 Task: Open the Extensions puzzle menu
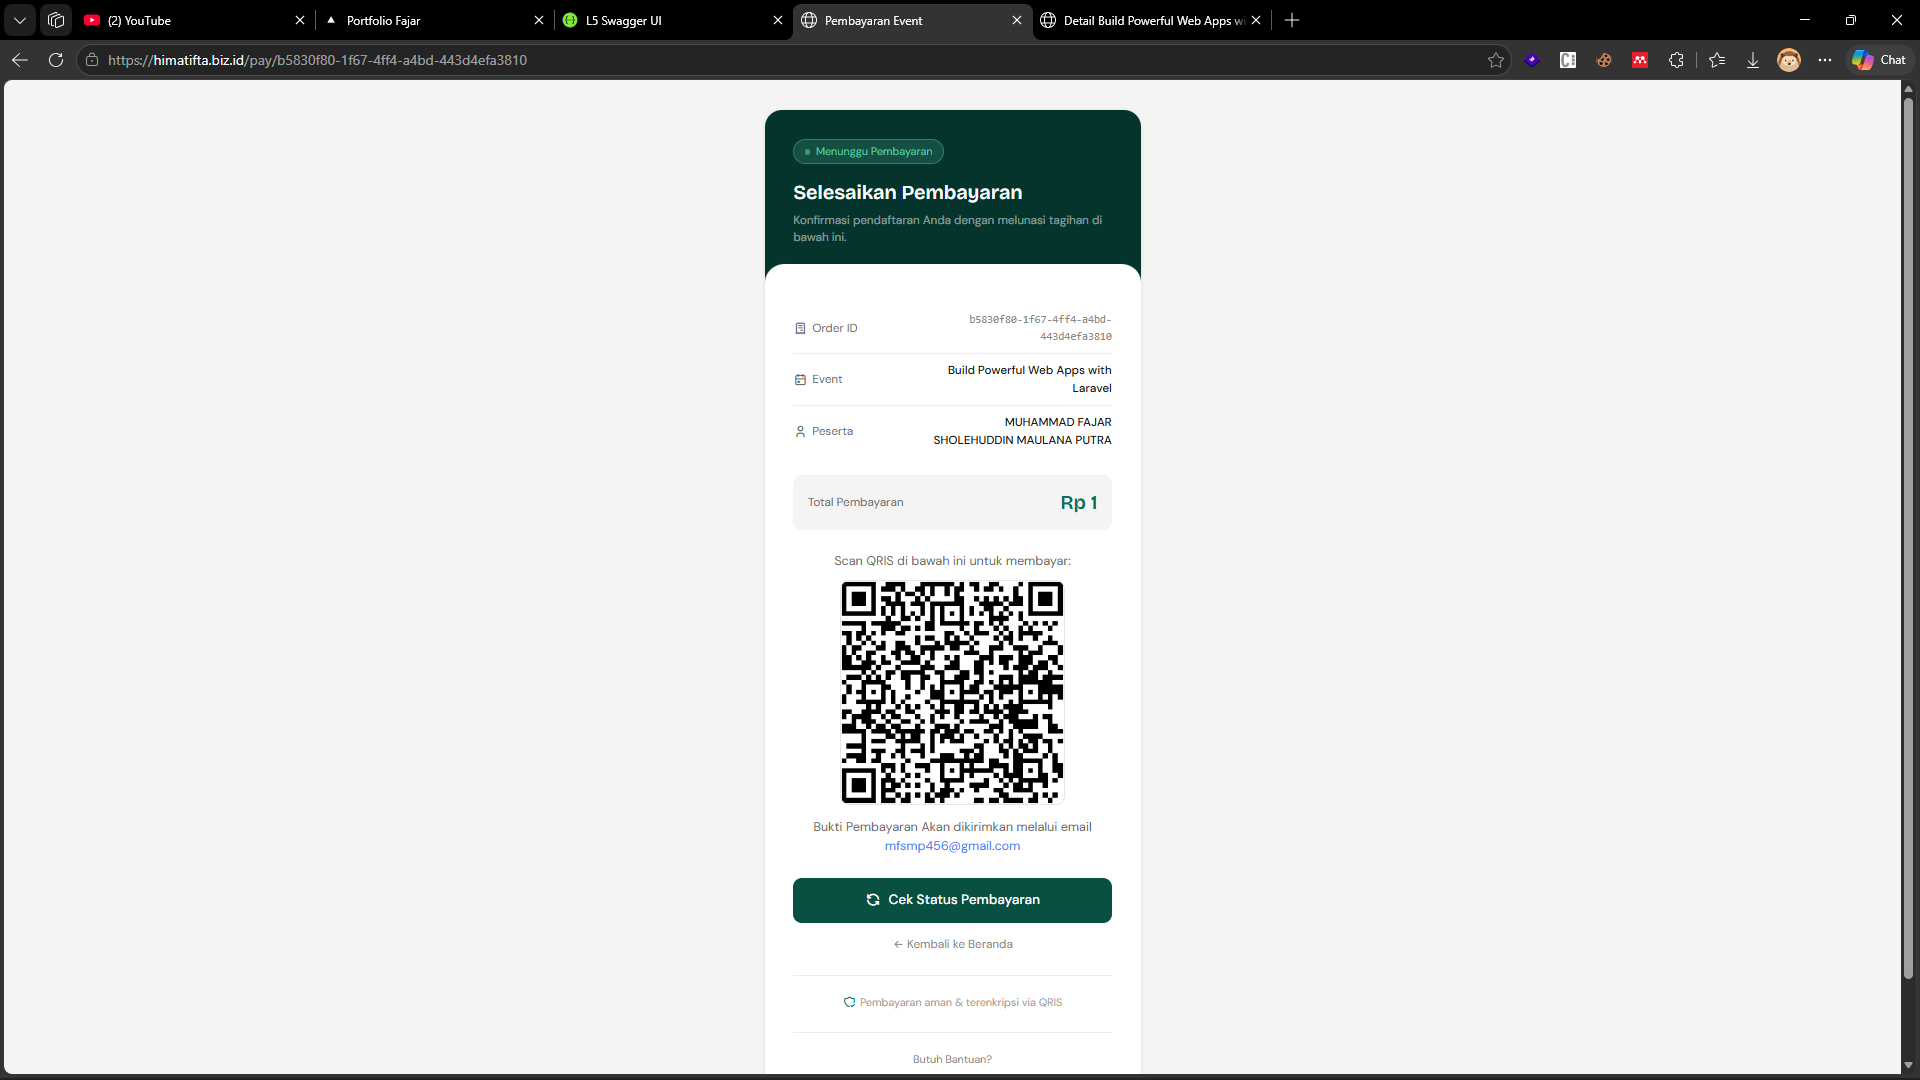pyautogui.click(x=1677, y=60)
